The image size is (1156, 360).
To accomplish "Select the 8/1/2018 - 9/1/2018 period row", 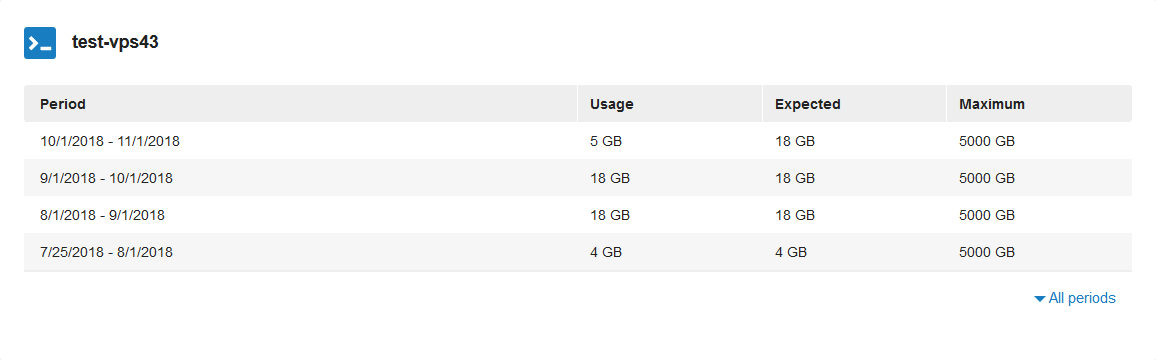I will (577, 215).
